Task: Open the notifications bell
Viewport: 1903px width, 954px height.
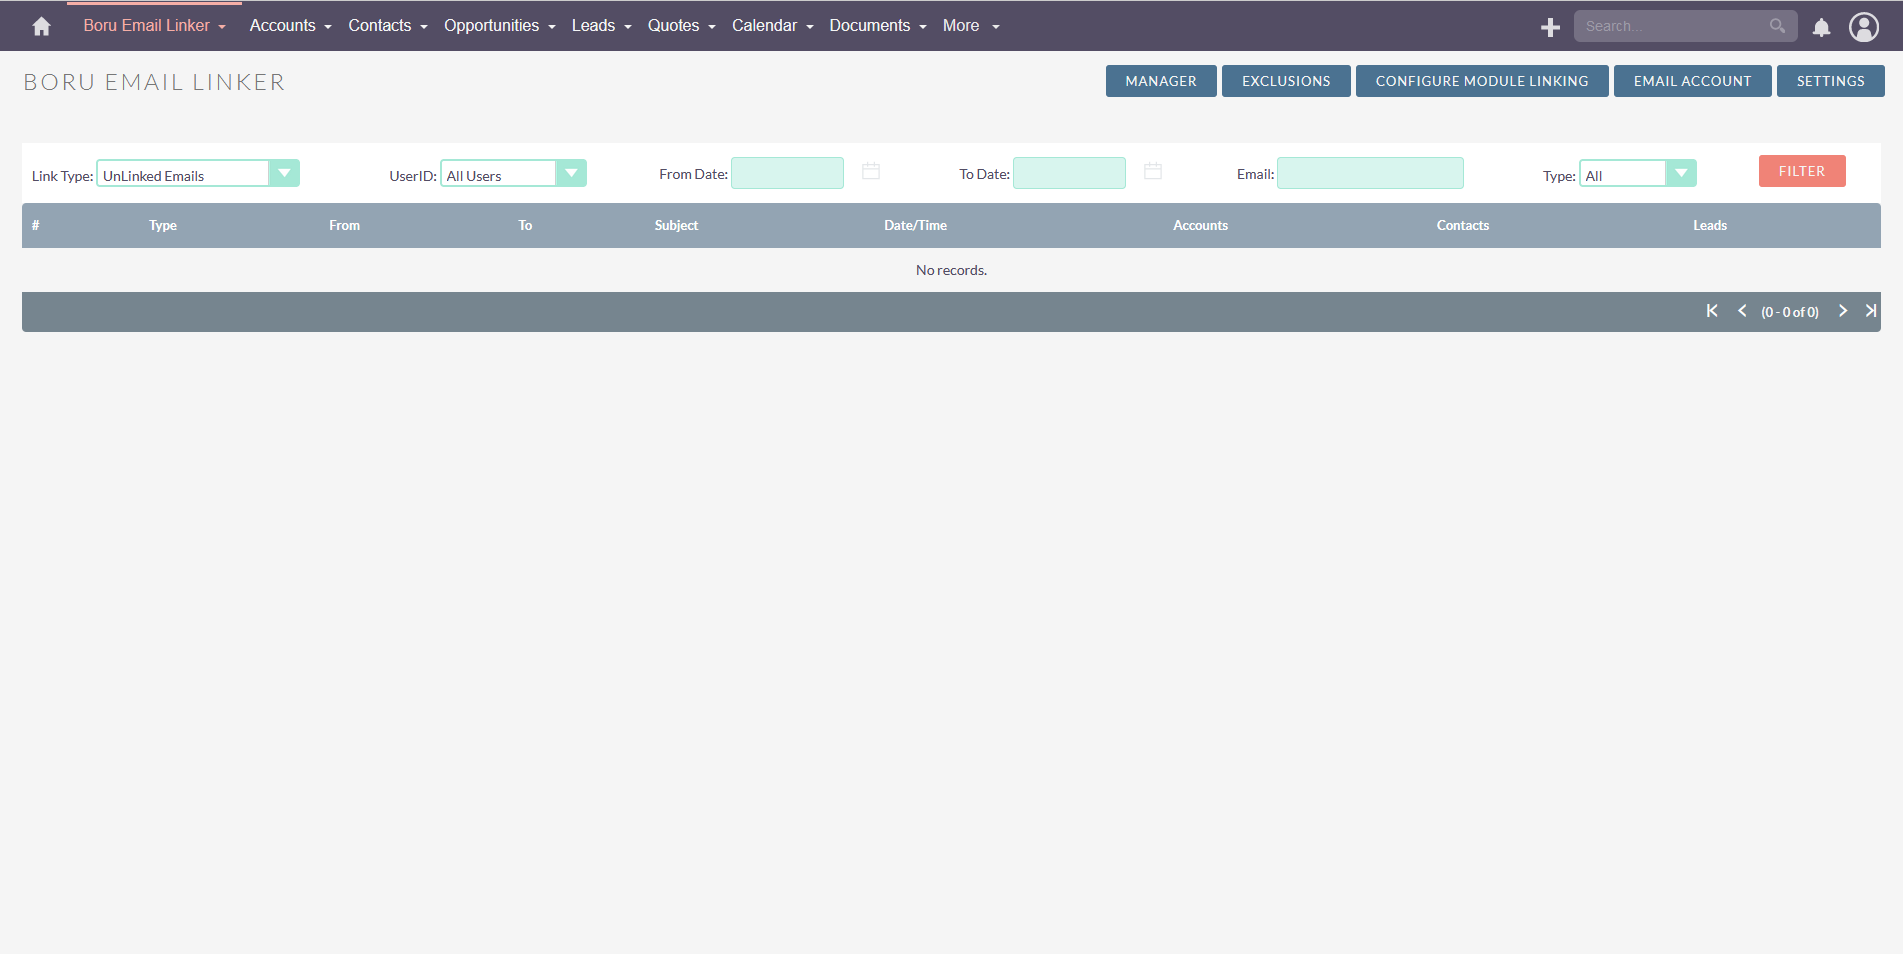Action: [x=1821, y=27]
